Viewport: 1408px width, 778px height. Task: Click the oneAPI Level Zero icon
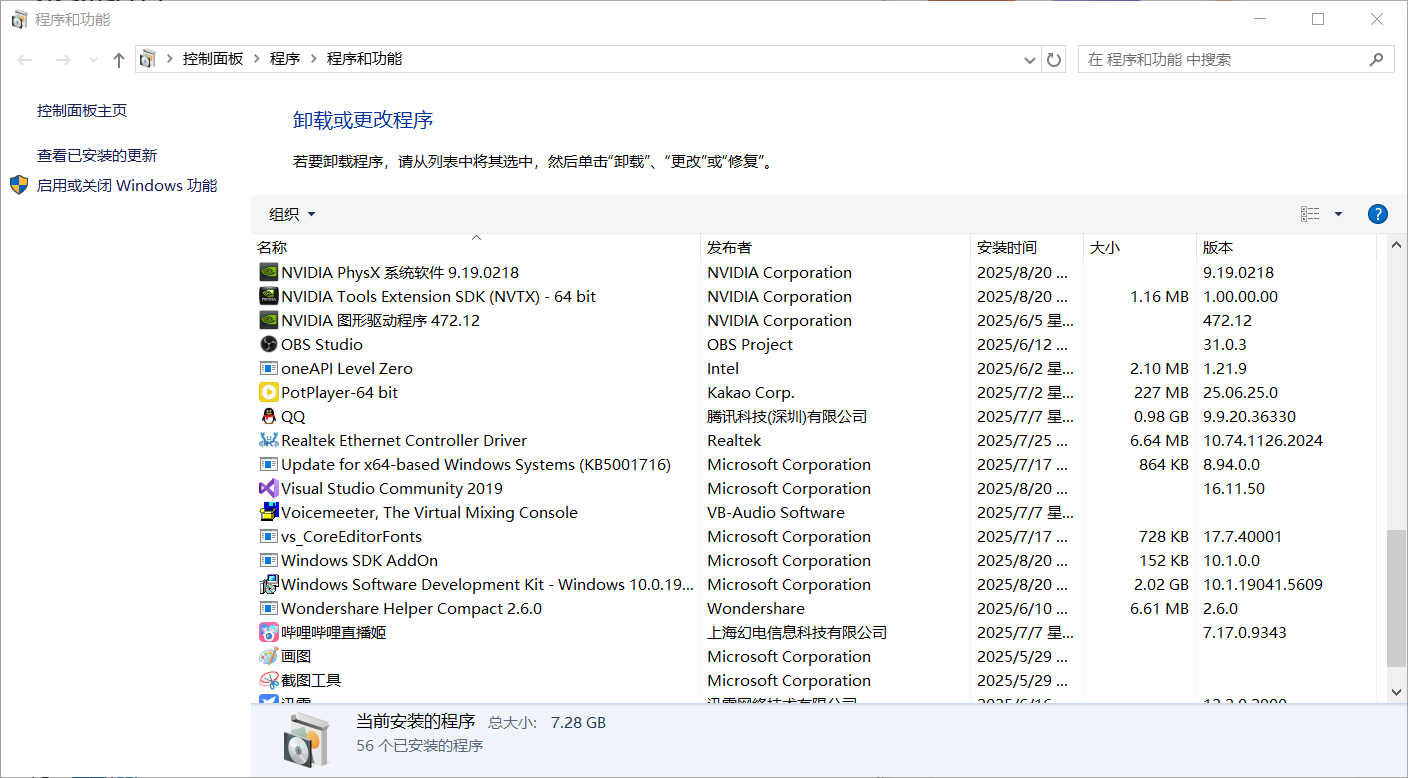pyautogui.click(x=268, y=368)
